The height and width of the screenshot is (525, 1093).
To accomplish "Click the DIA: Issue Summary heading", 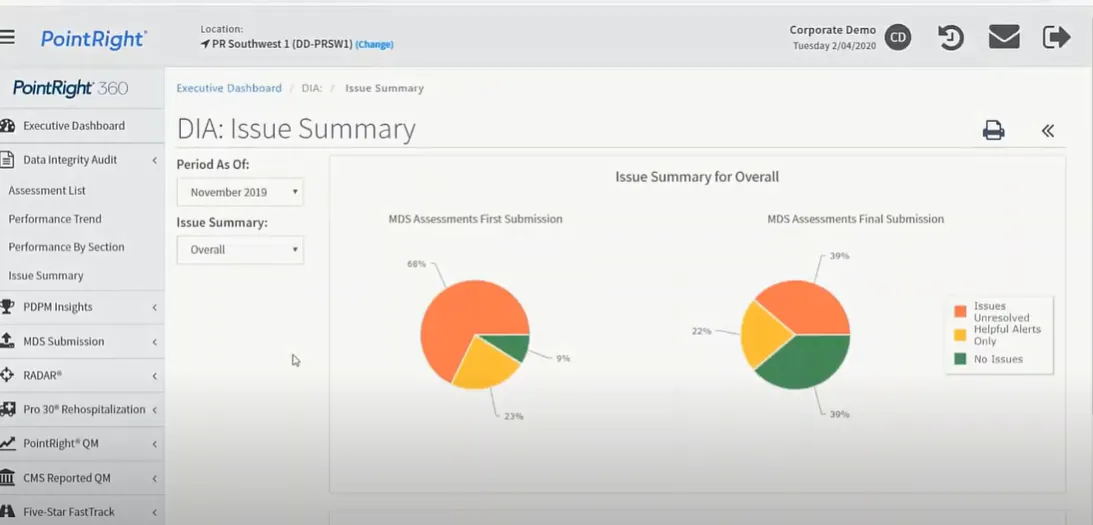I will [296, 129].
